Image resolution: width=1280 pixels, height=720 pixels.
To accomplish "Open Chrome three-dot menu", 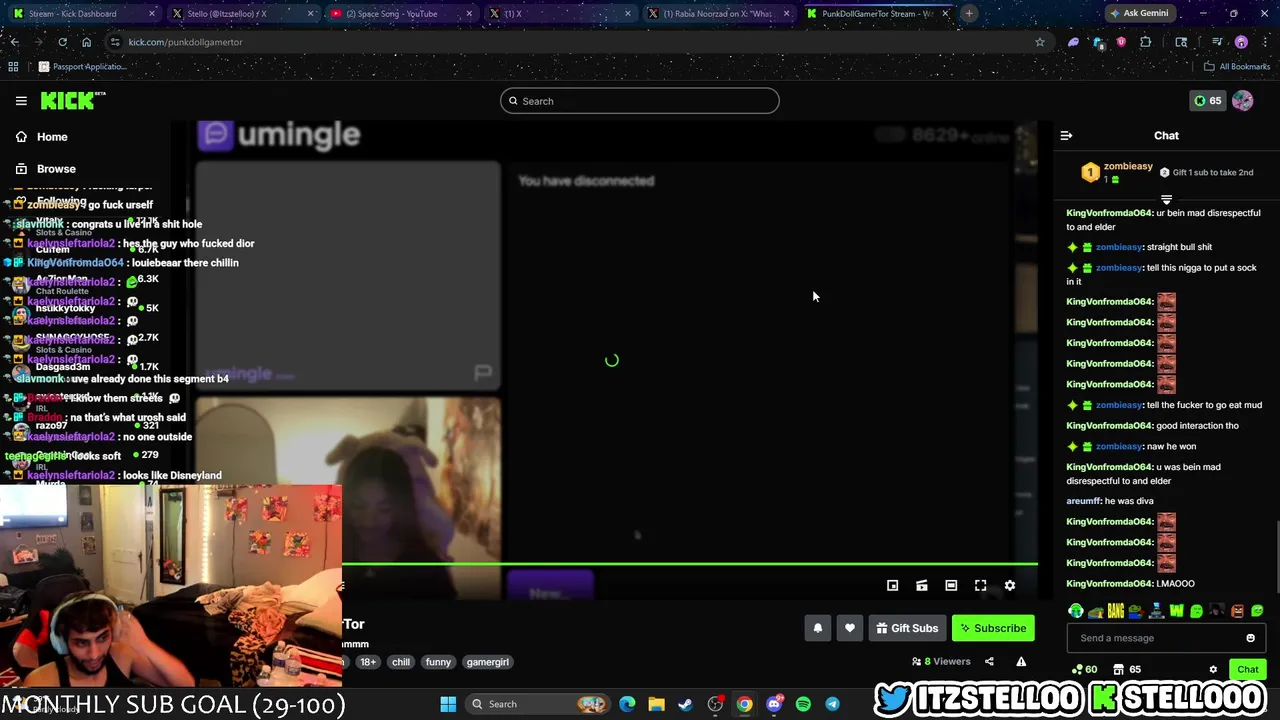I will click(1265, 42).
